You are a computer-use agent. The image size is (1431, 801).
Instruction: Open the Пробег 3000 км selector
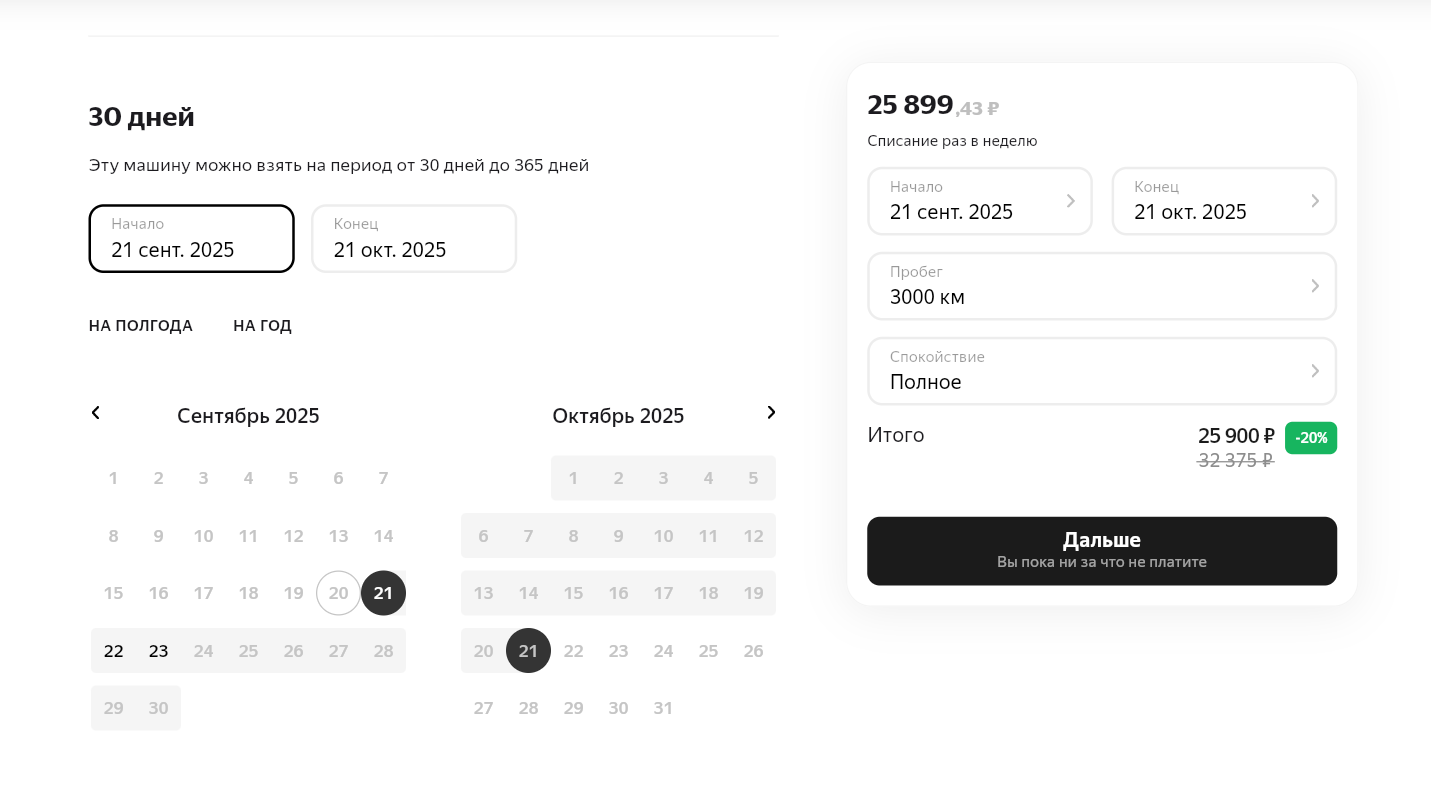click(1101, 286)
